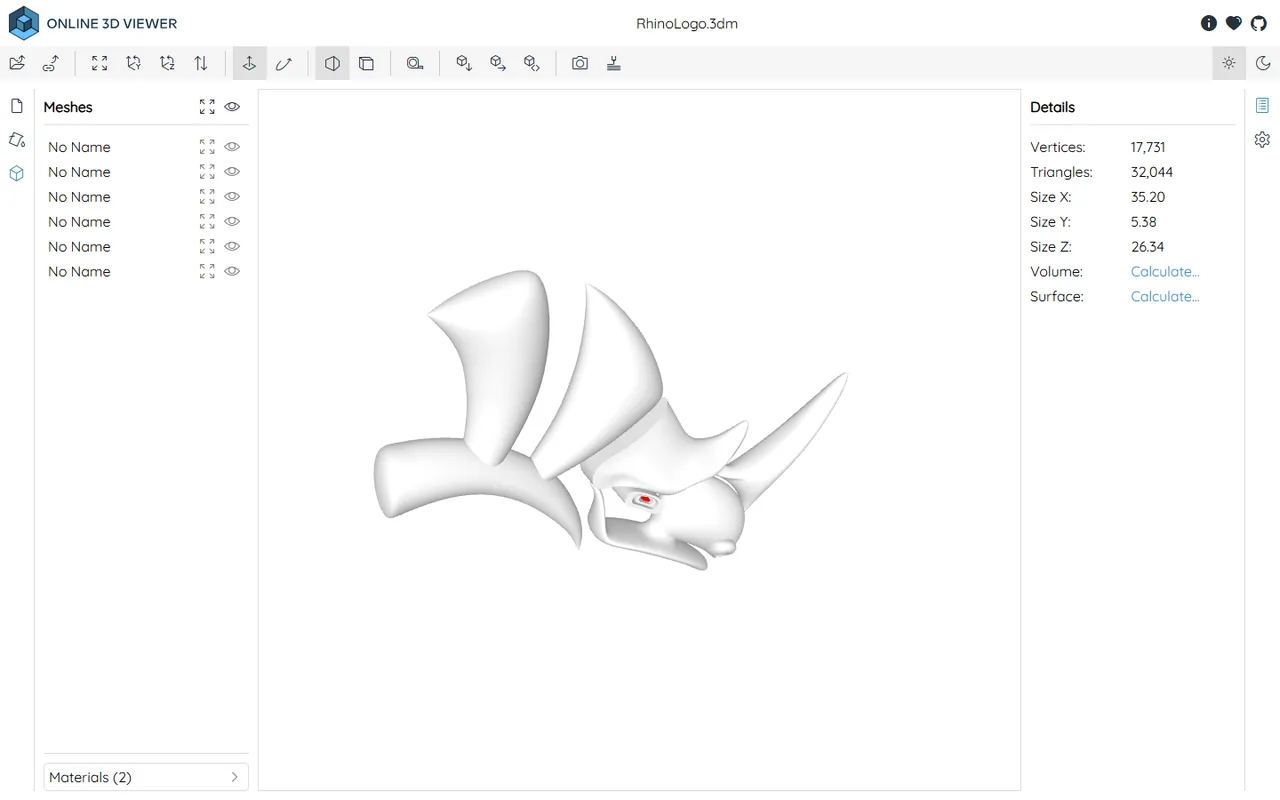Show the Meshes panel cube icon

17,173
